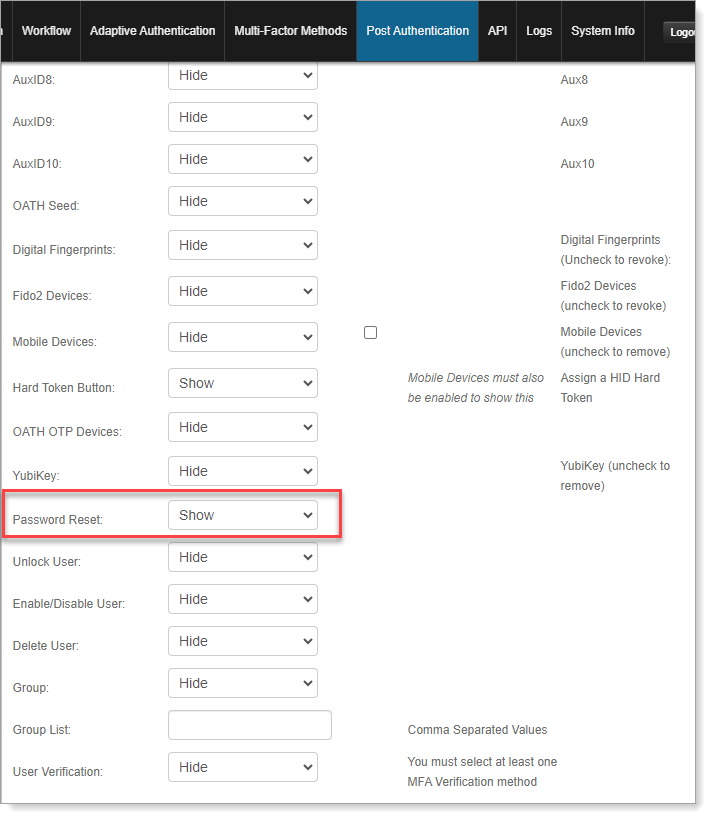
Task: Go to the API tab
Action: point(497,31)
